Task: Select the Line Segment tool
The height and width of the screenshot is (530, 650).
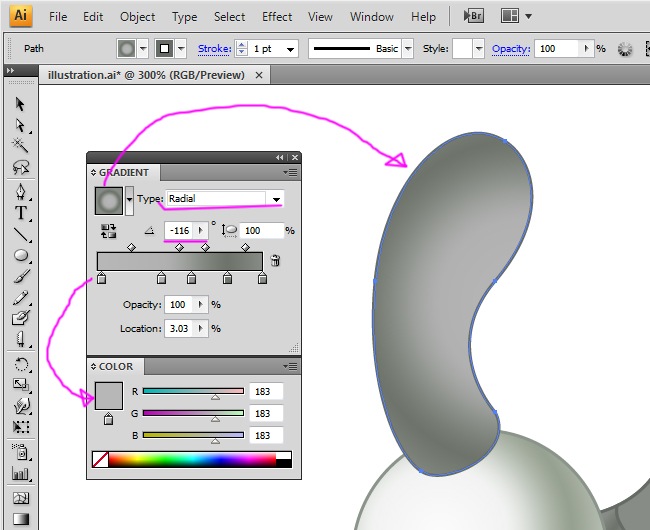Action: pos(19,235)
